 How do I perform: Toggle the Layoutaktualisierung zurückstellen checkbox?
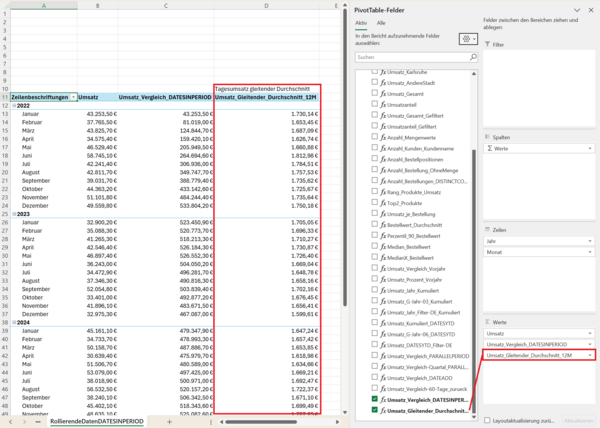coord(486,421)
